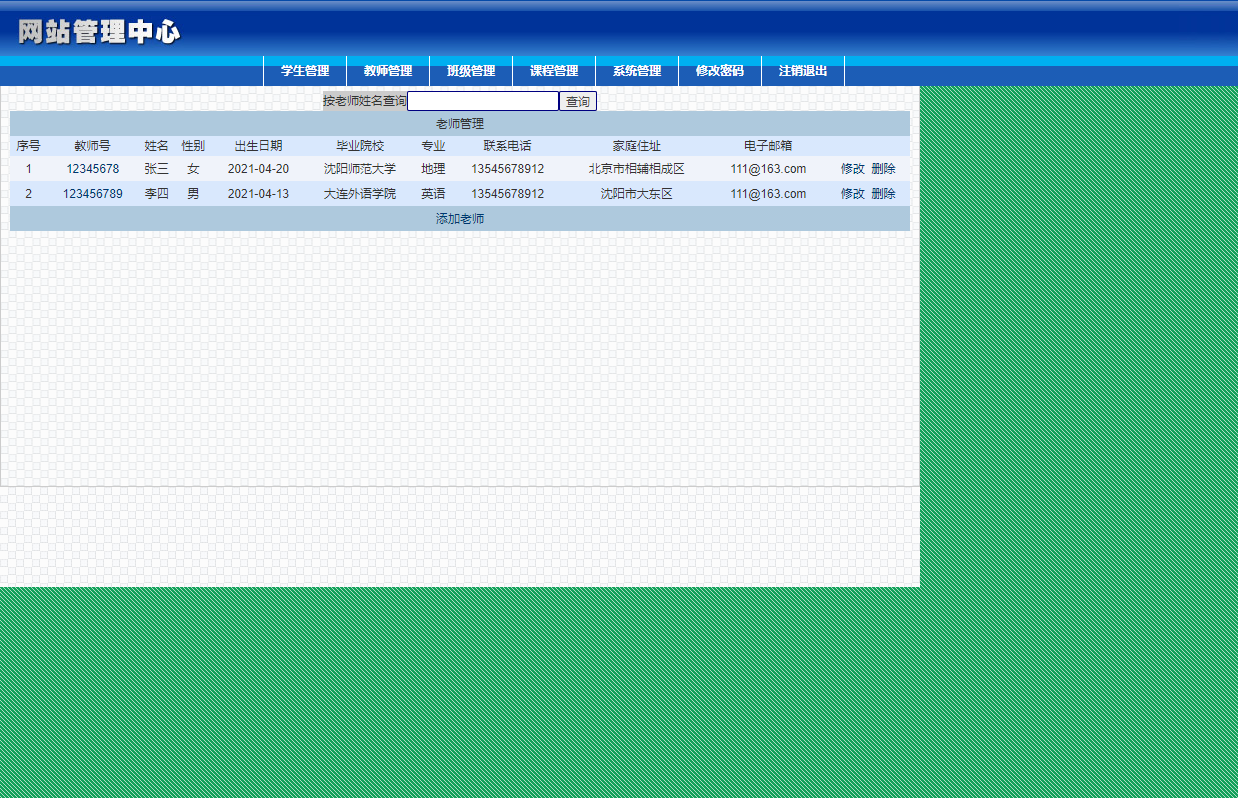The height and width of the screenshot is (798, 1238).
Task: Click 修改 for teacher 张三
Action: [851, 169]
